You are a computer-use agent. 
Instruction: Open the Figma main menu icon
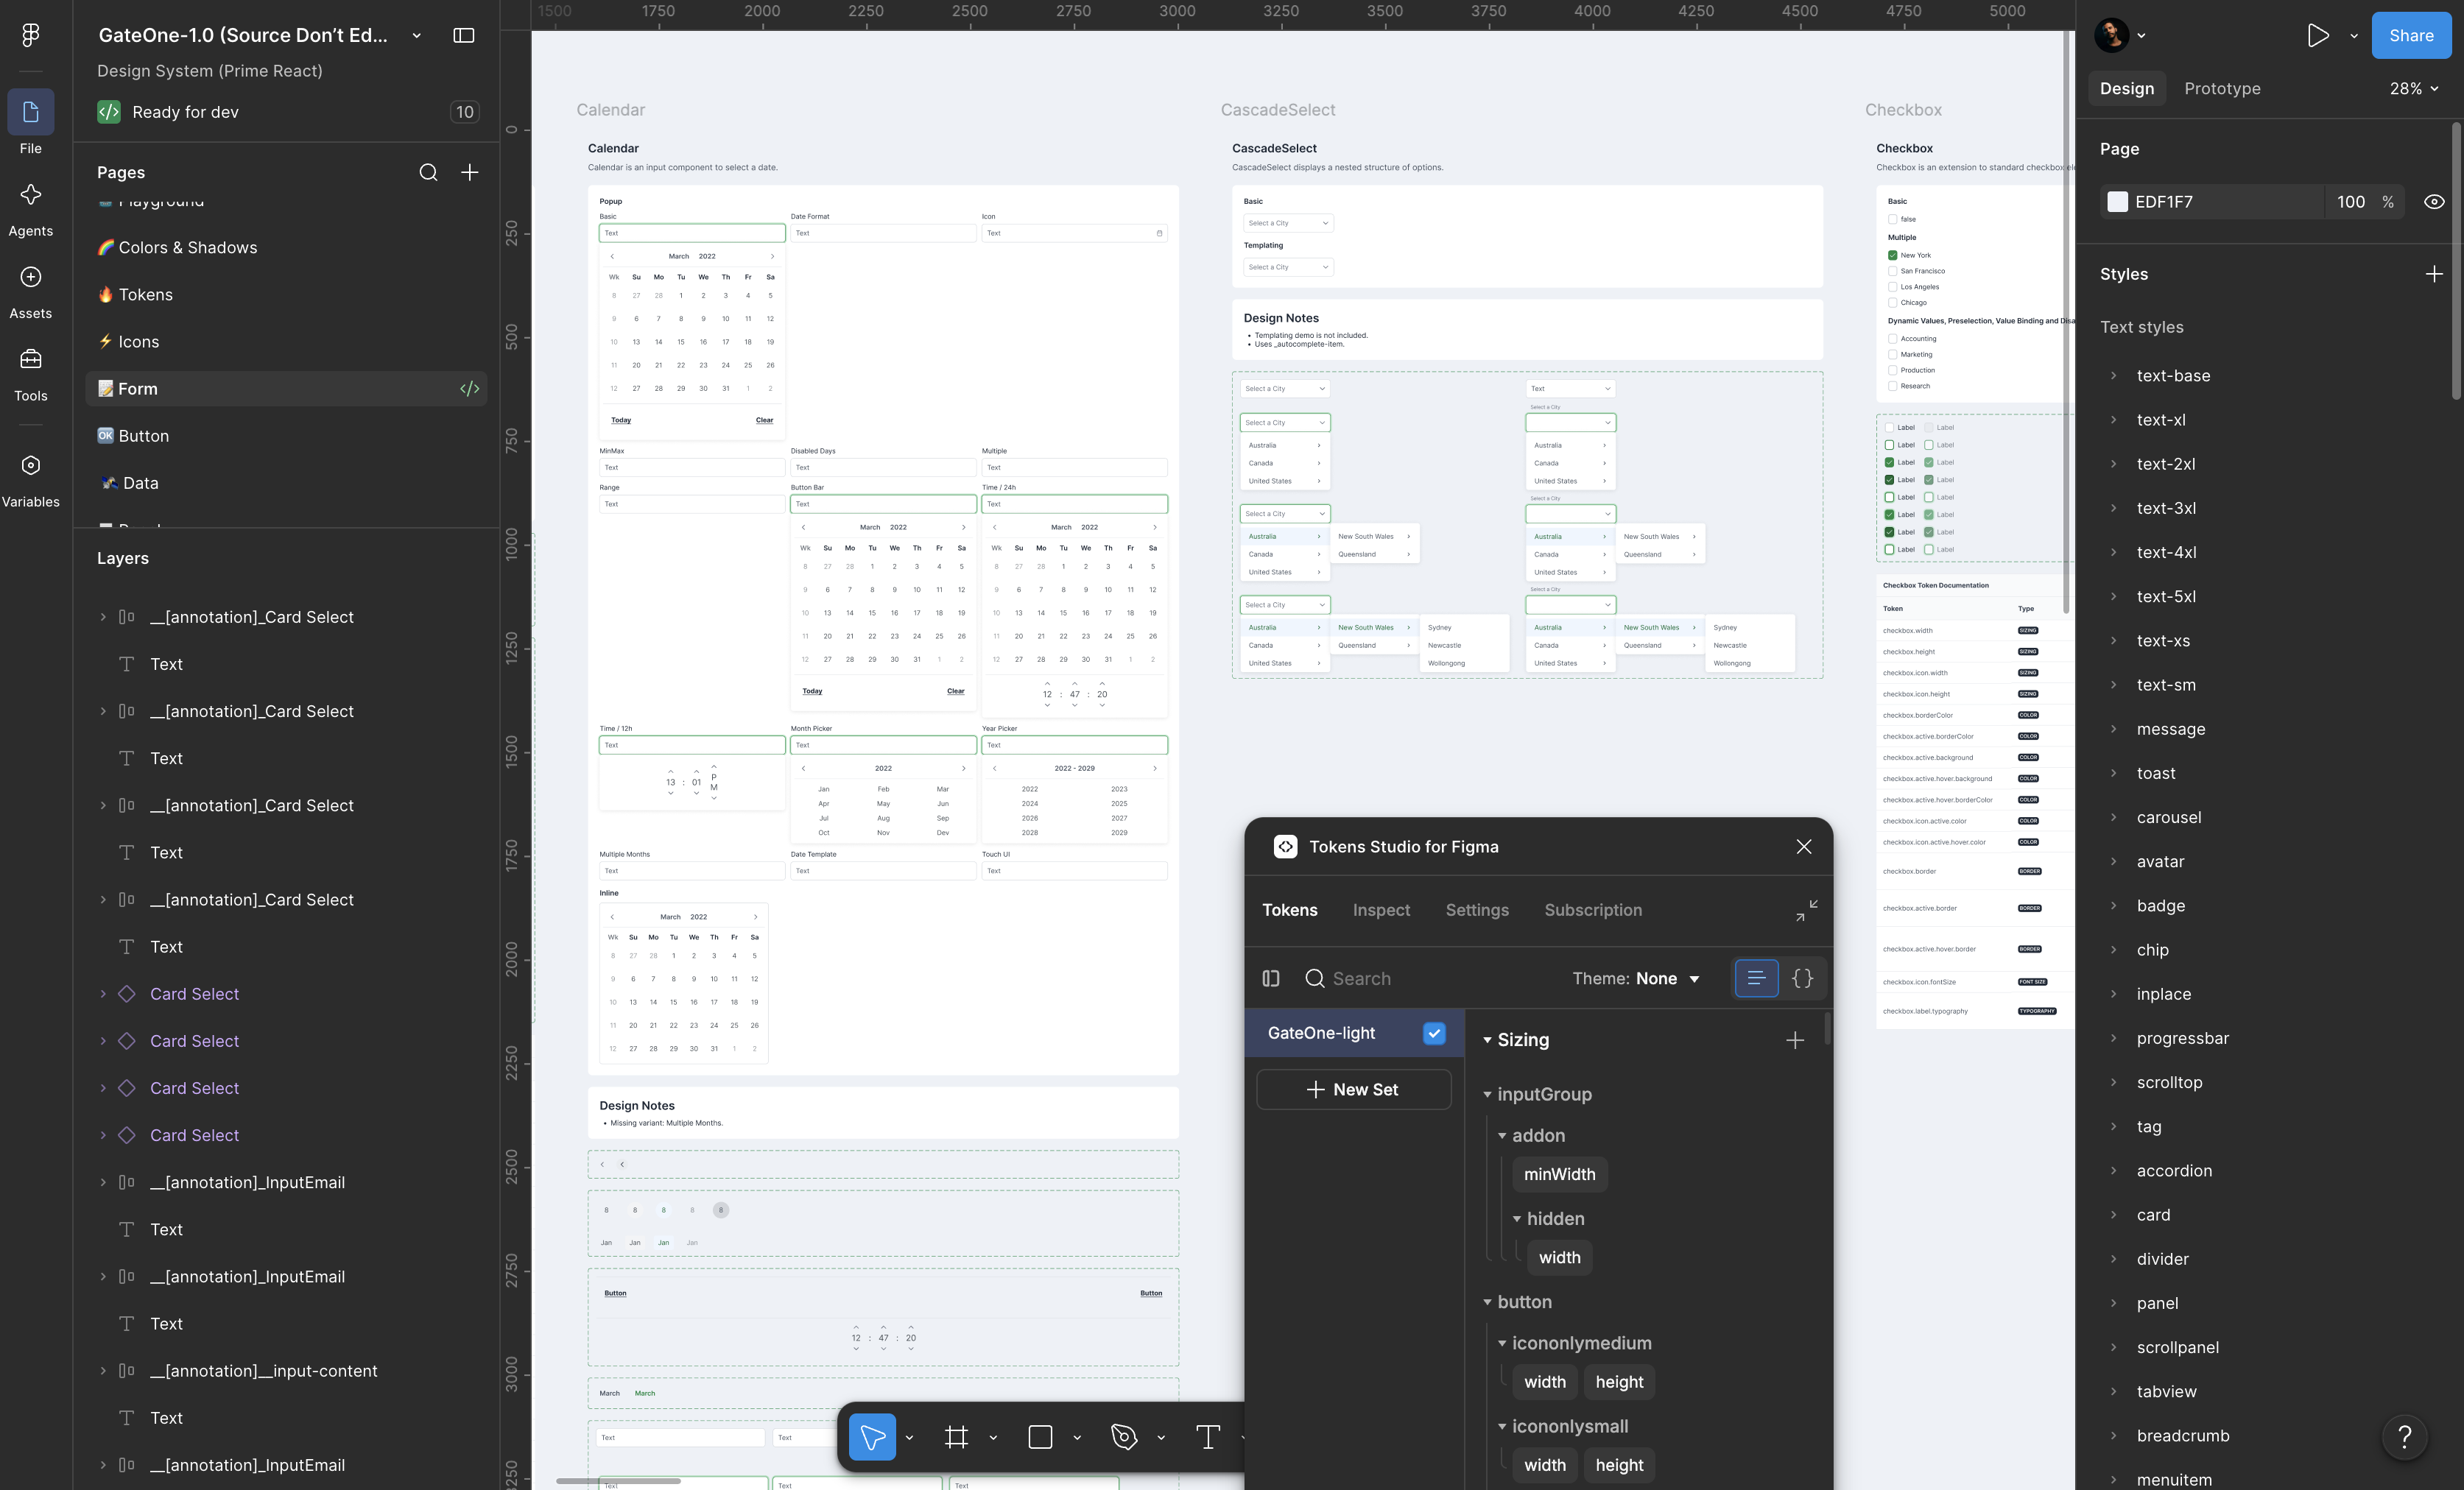(31, 35)
